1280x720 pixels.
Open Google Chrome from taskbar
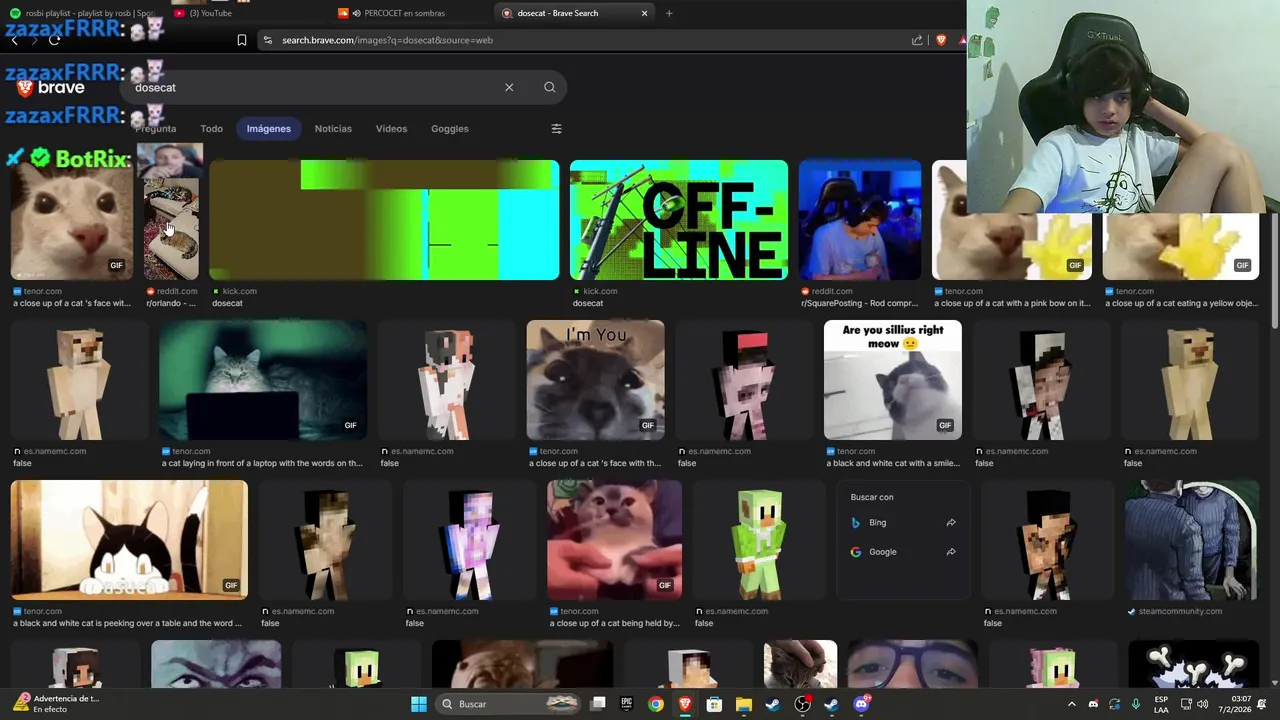(x=655, y=704)
